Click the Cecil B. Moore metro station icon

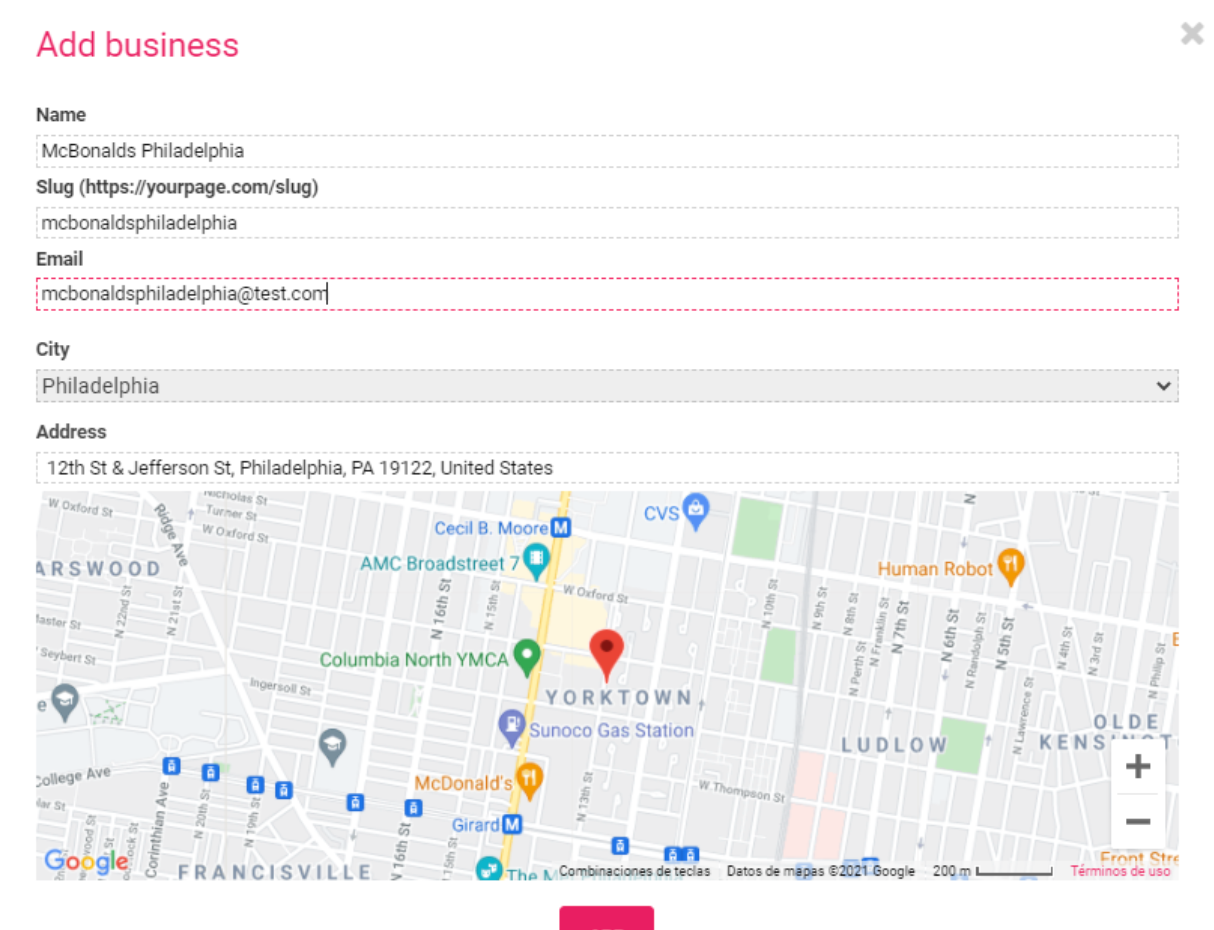pyautogui.click(x=561, y=527)
